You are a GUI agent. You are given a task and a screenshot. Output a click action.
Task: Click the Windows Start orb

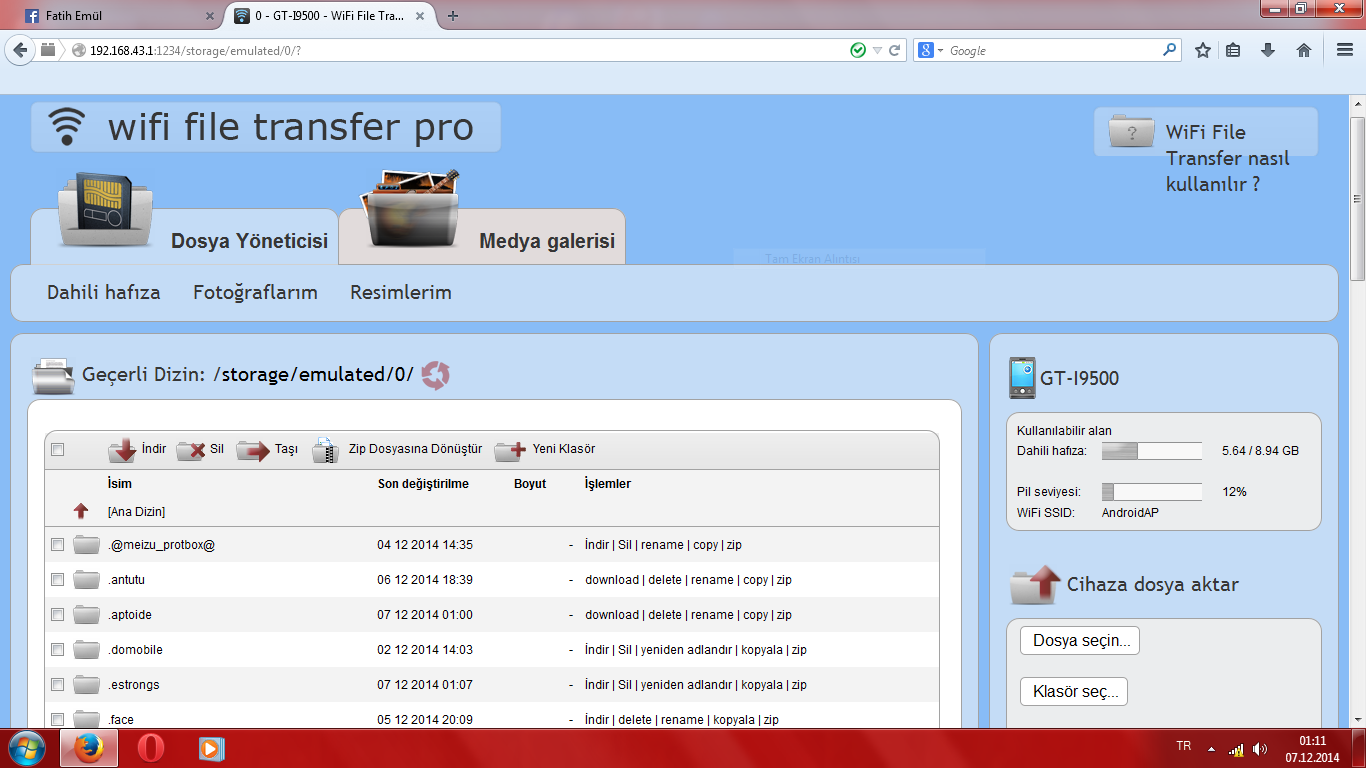[x=27, y=748]
